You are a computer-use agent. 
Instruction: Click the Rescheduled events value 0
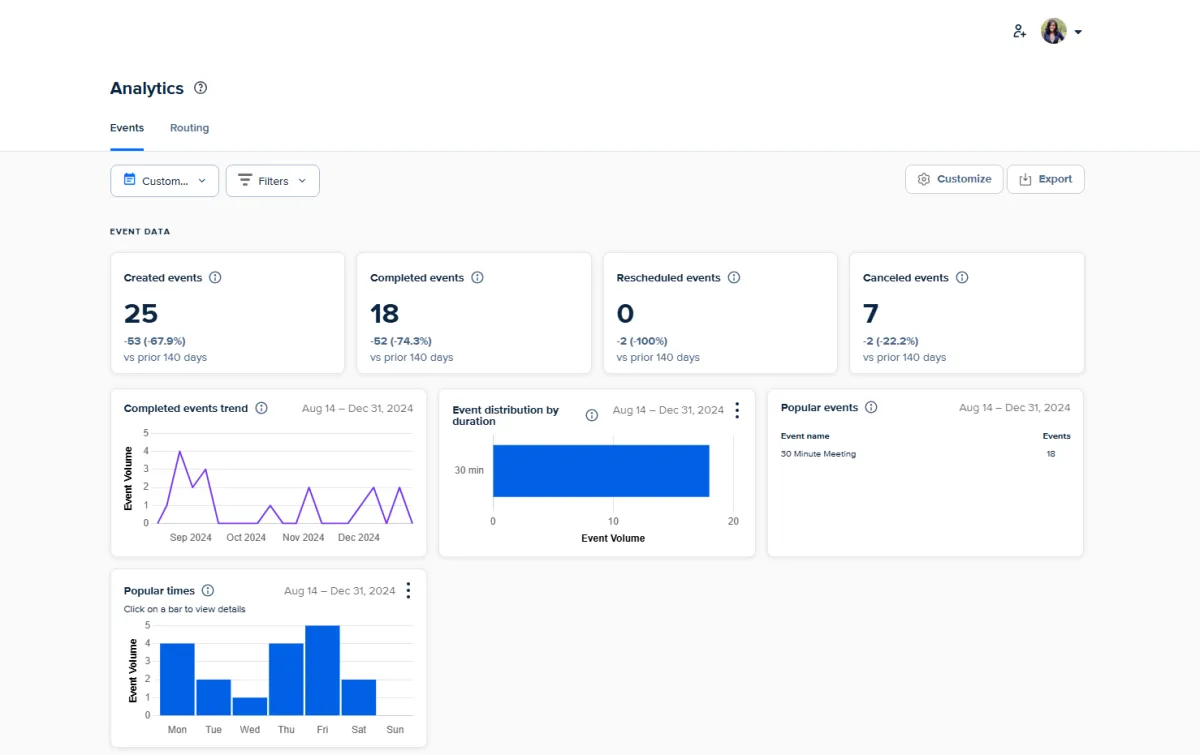(x=625, y=313)
